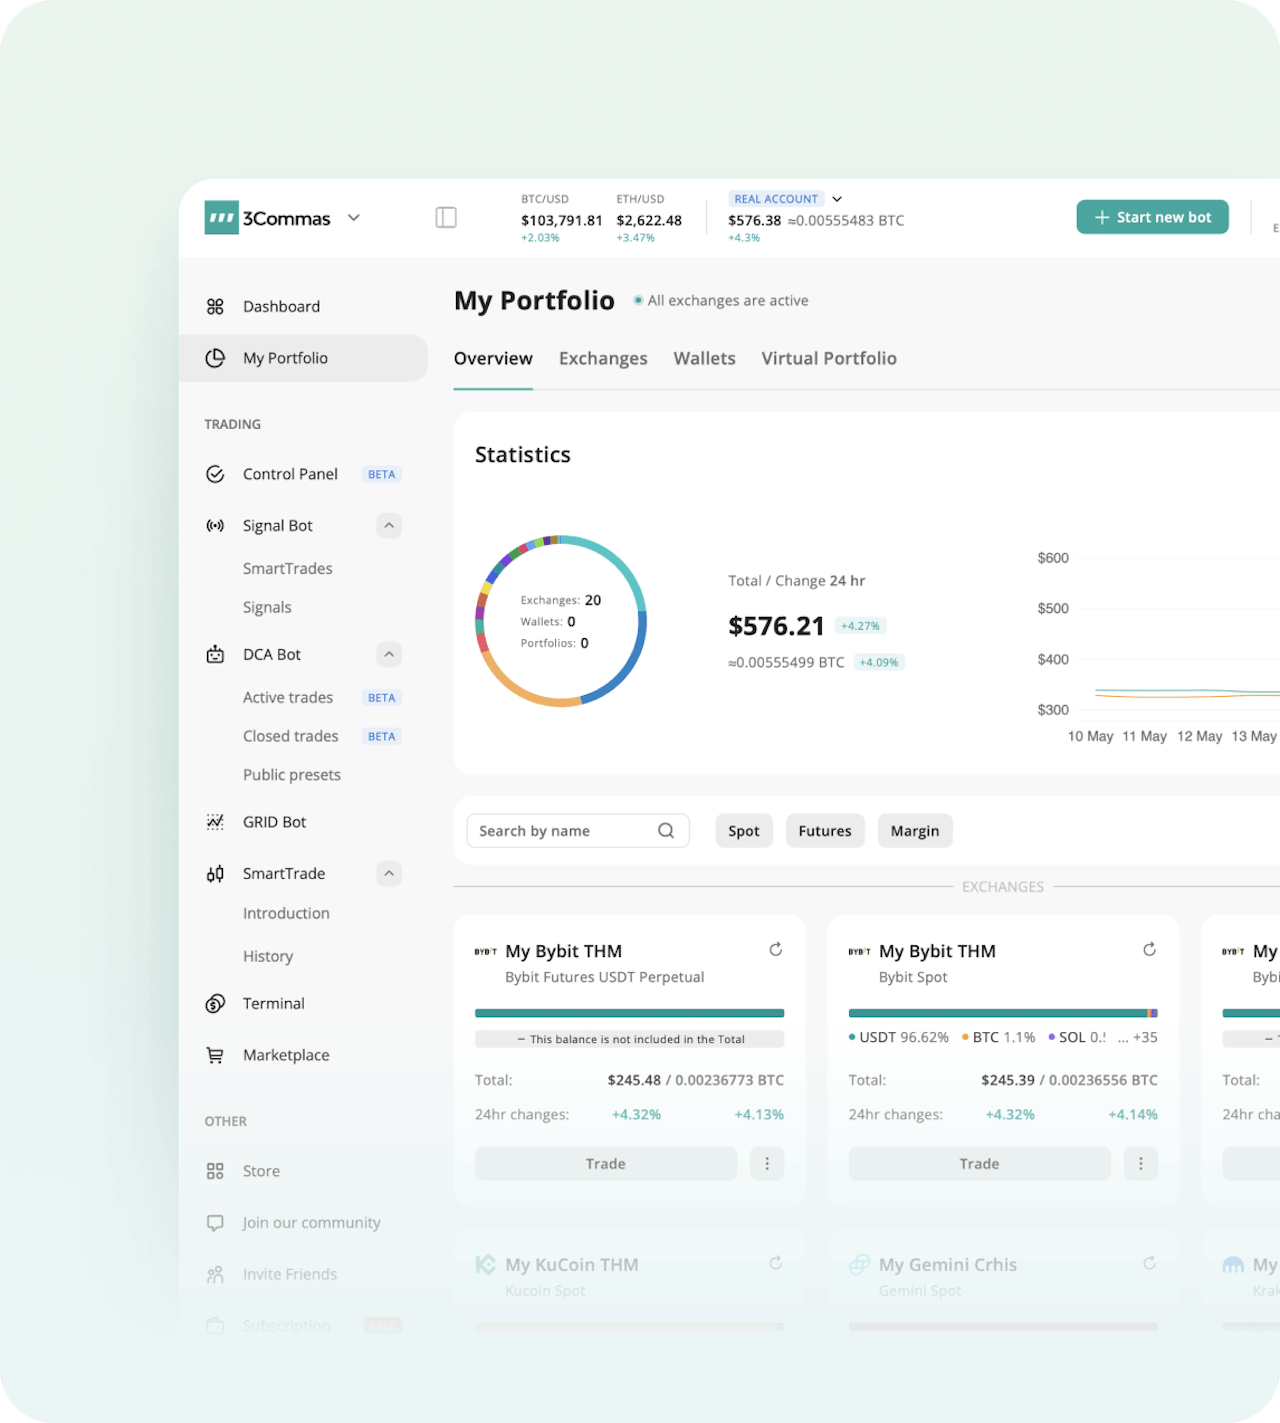Open the Dashboard from the sidebar
Screen dimensions: 1280x1423
pos(280,306)
